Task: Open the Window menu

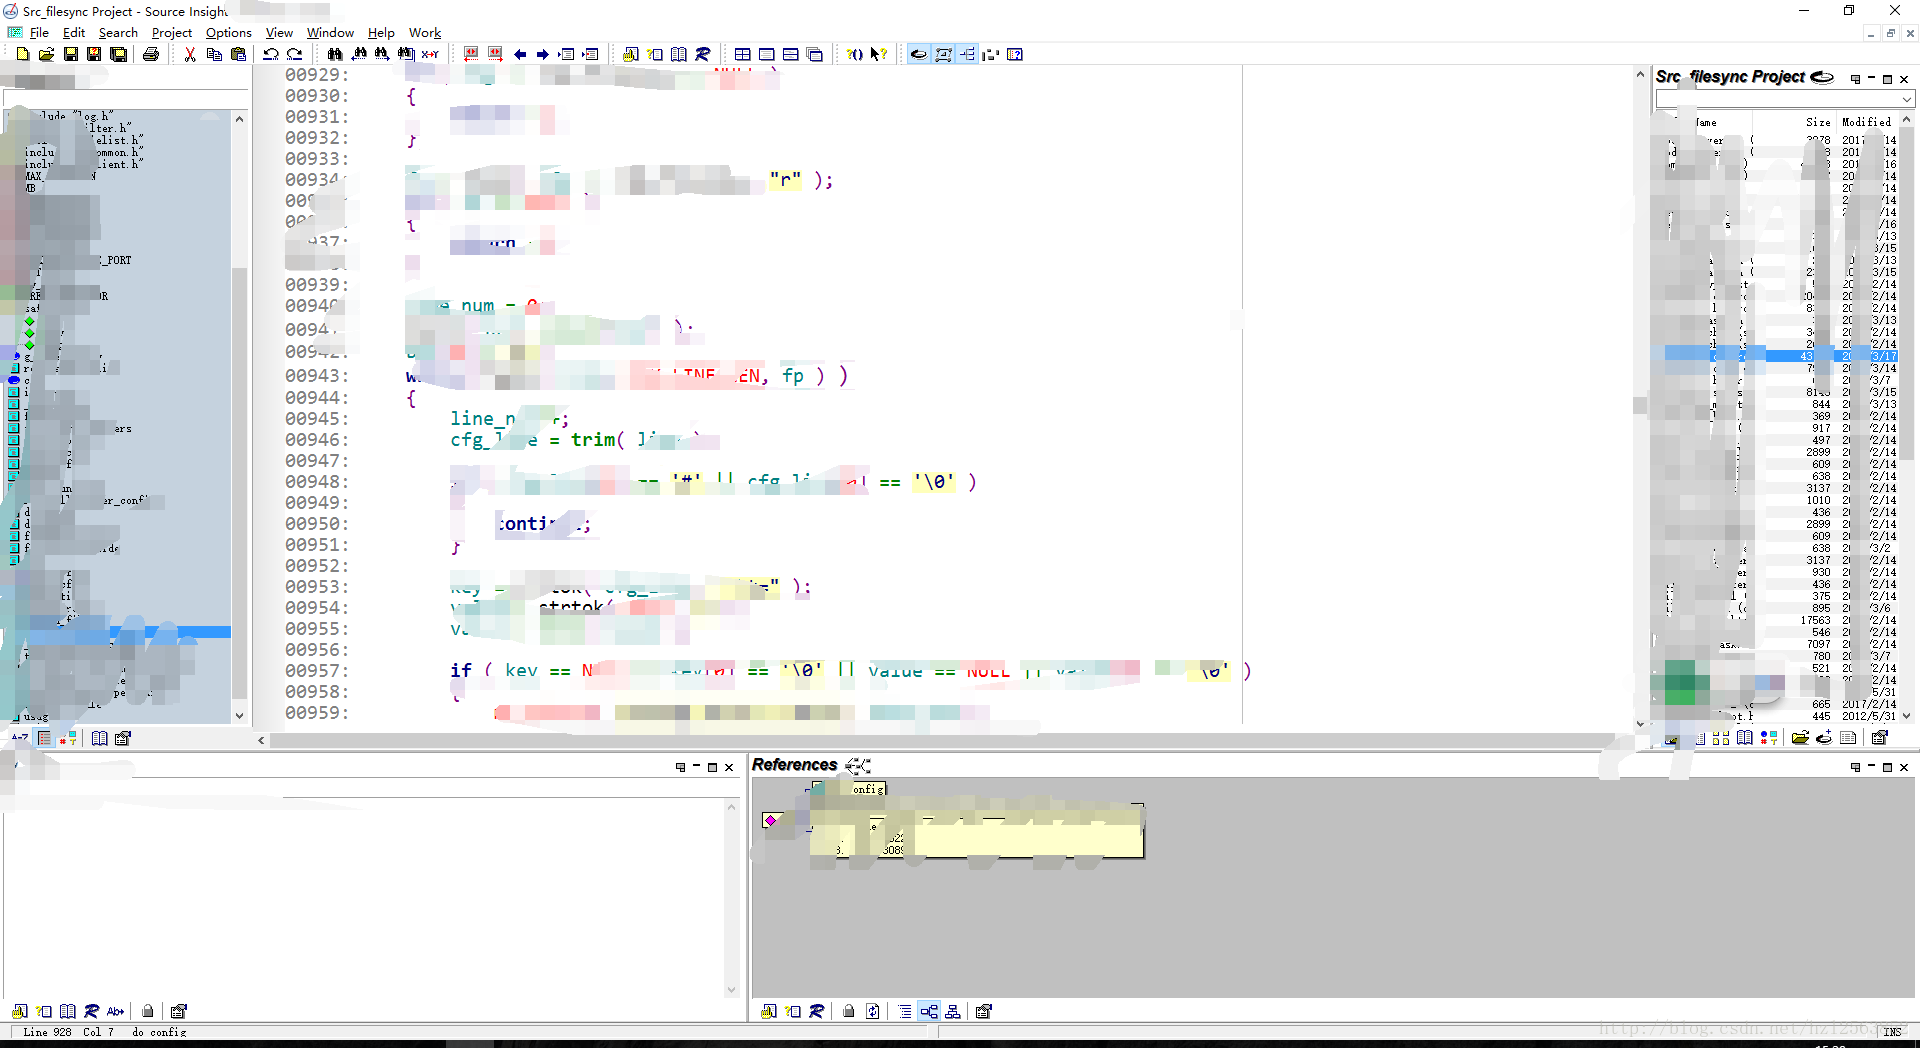Action: click(x=330, y=32)
